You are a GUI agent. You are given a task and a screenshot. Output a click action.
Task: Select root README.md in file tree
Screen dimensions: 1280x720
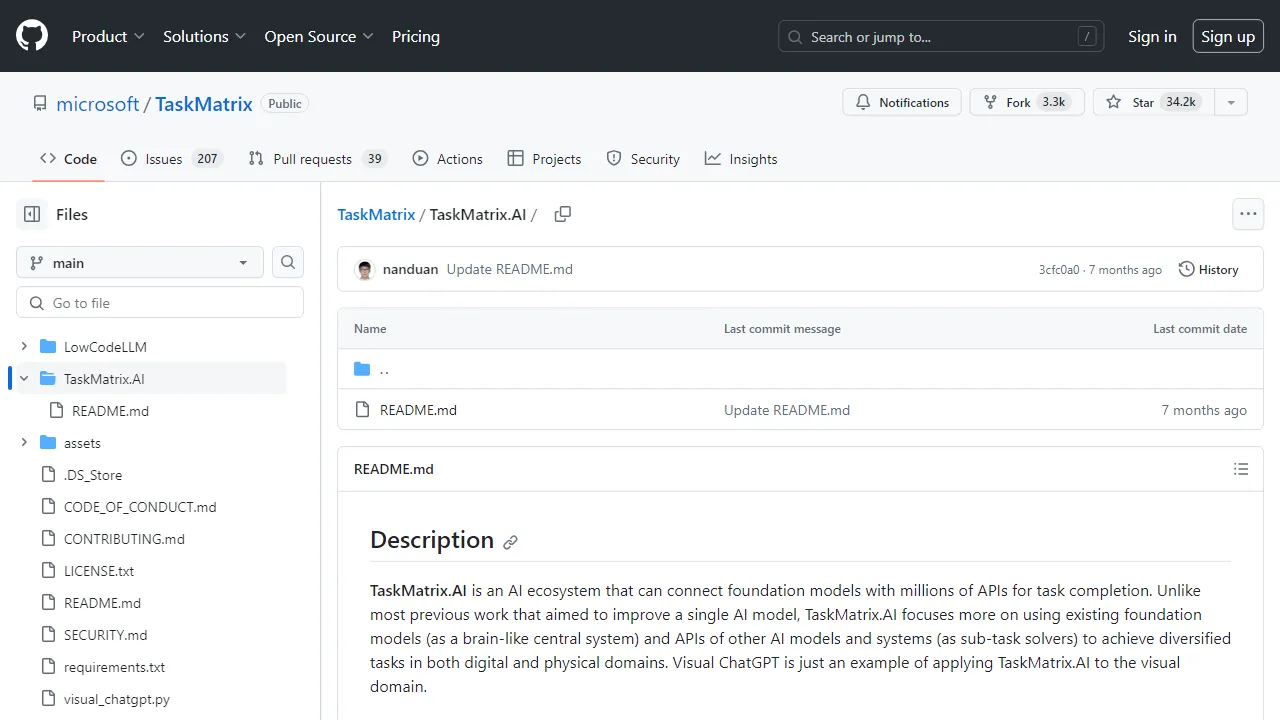pos(102,603)
